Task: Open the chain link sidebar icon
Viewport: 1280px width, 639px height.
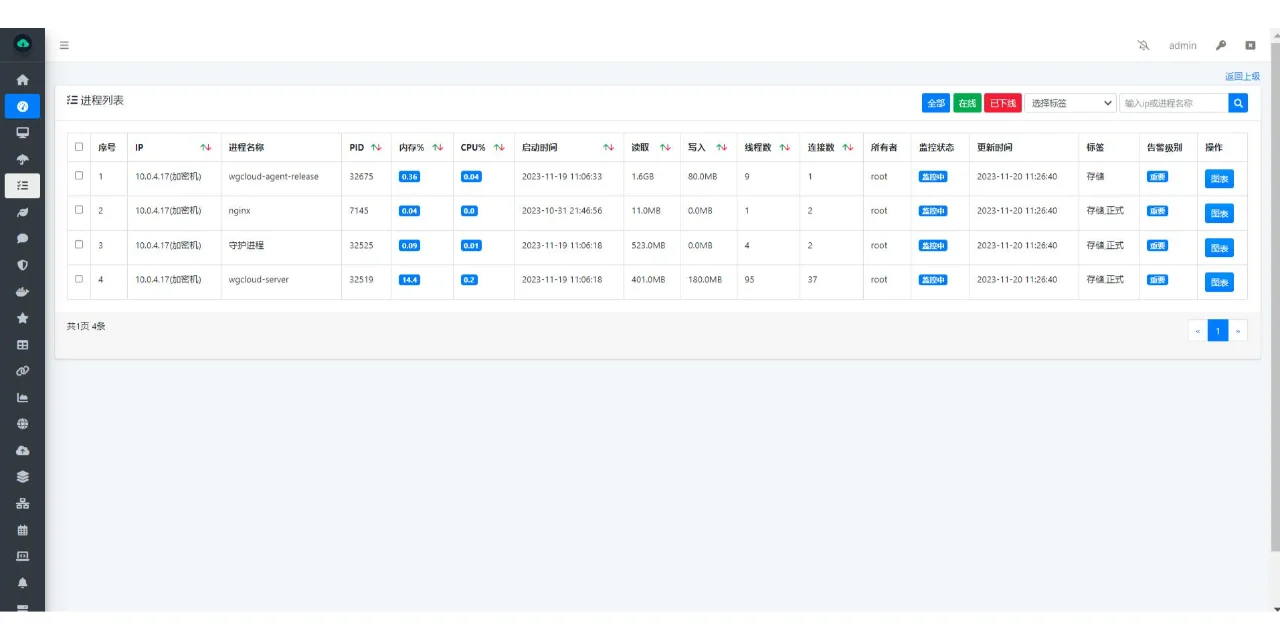Action: click(x=22, y=371)
